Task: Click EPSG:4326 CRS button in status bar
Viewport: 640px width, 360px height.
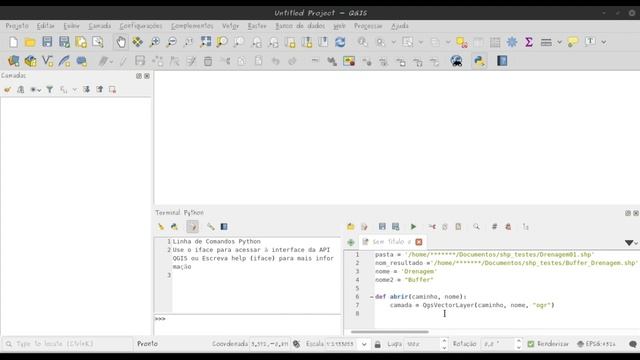Action: point(596,344)
